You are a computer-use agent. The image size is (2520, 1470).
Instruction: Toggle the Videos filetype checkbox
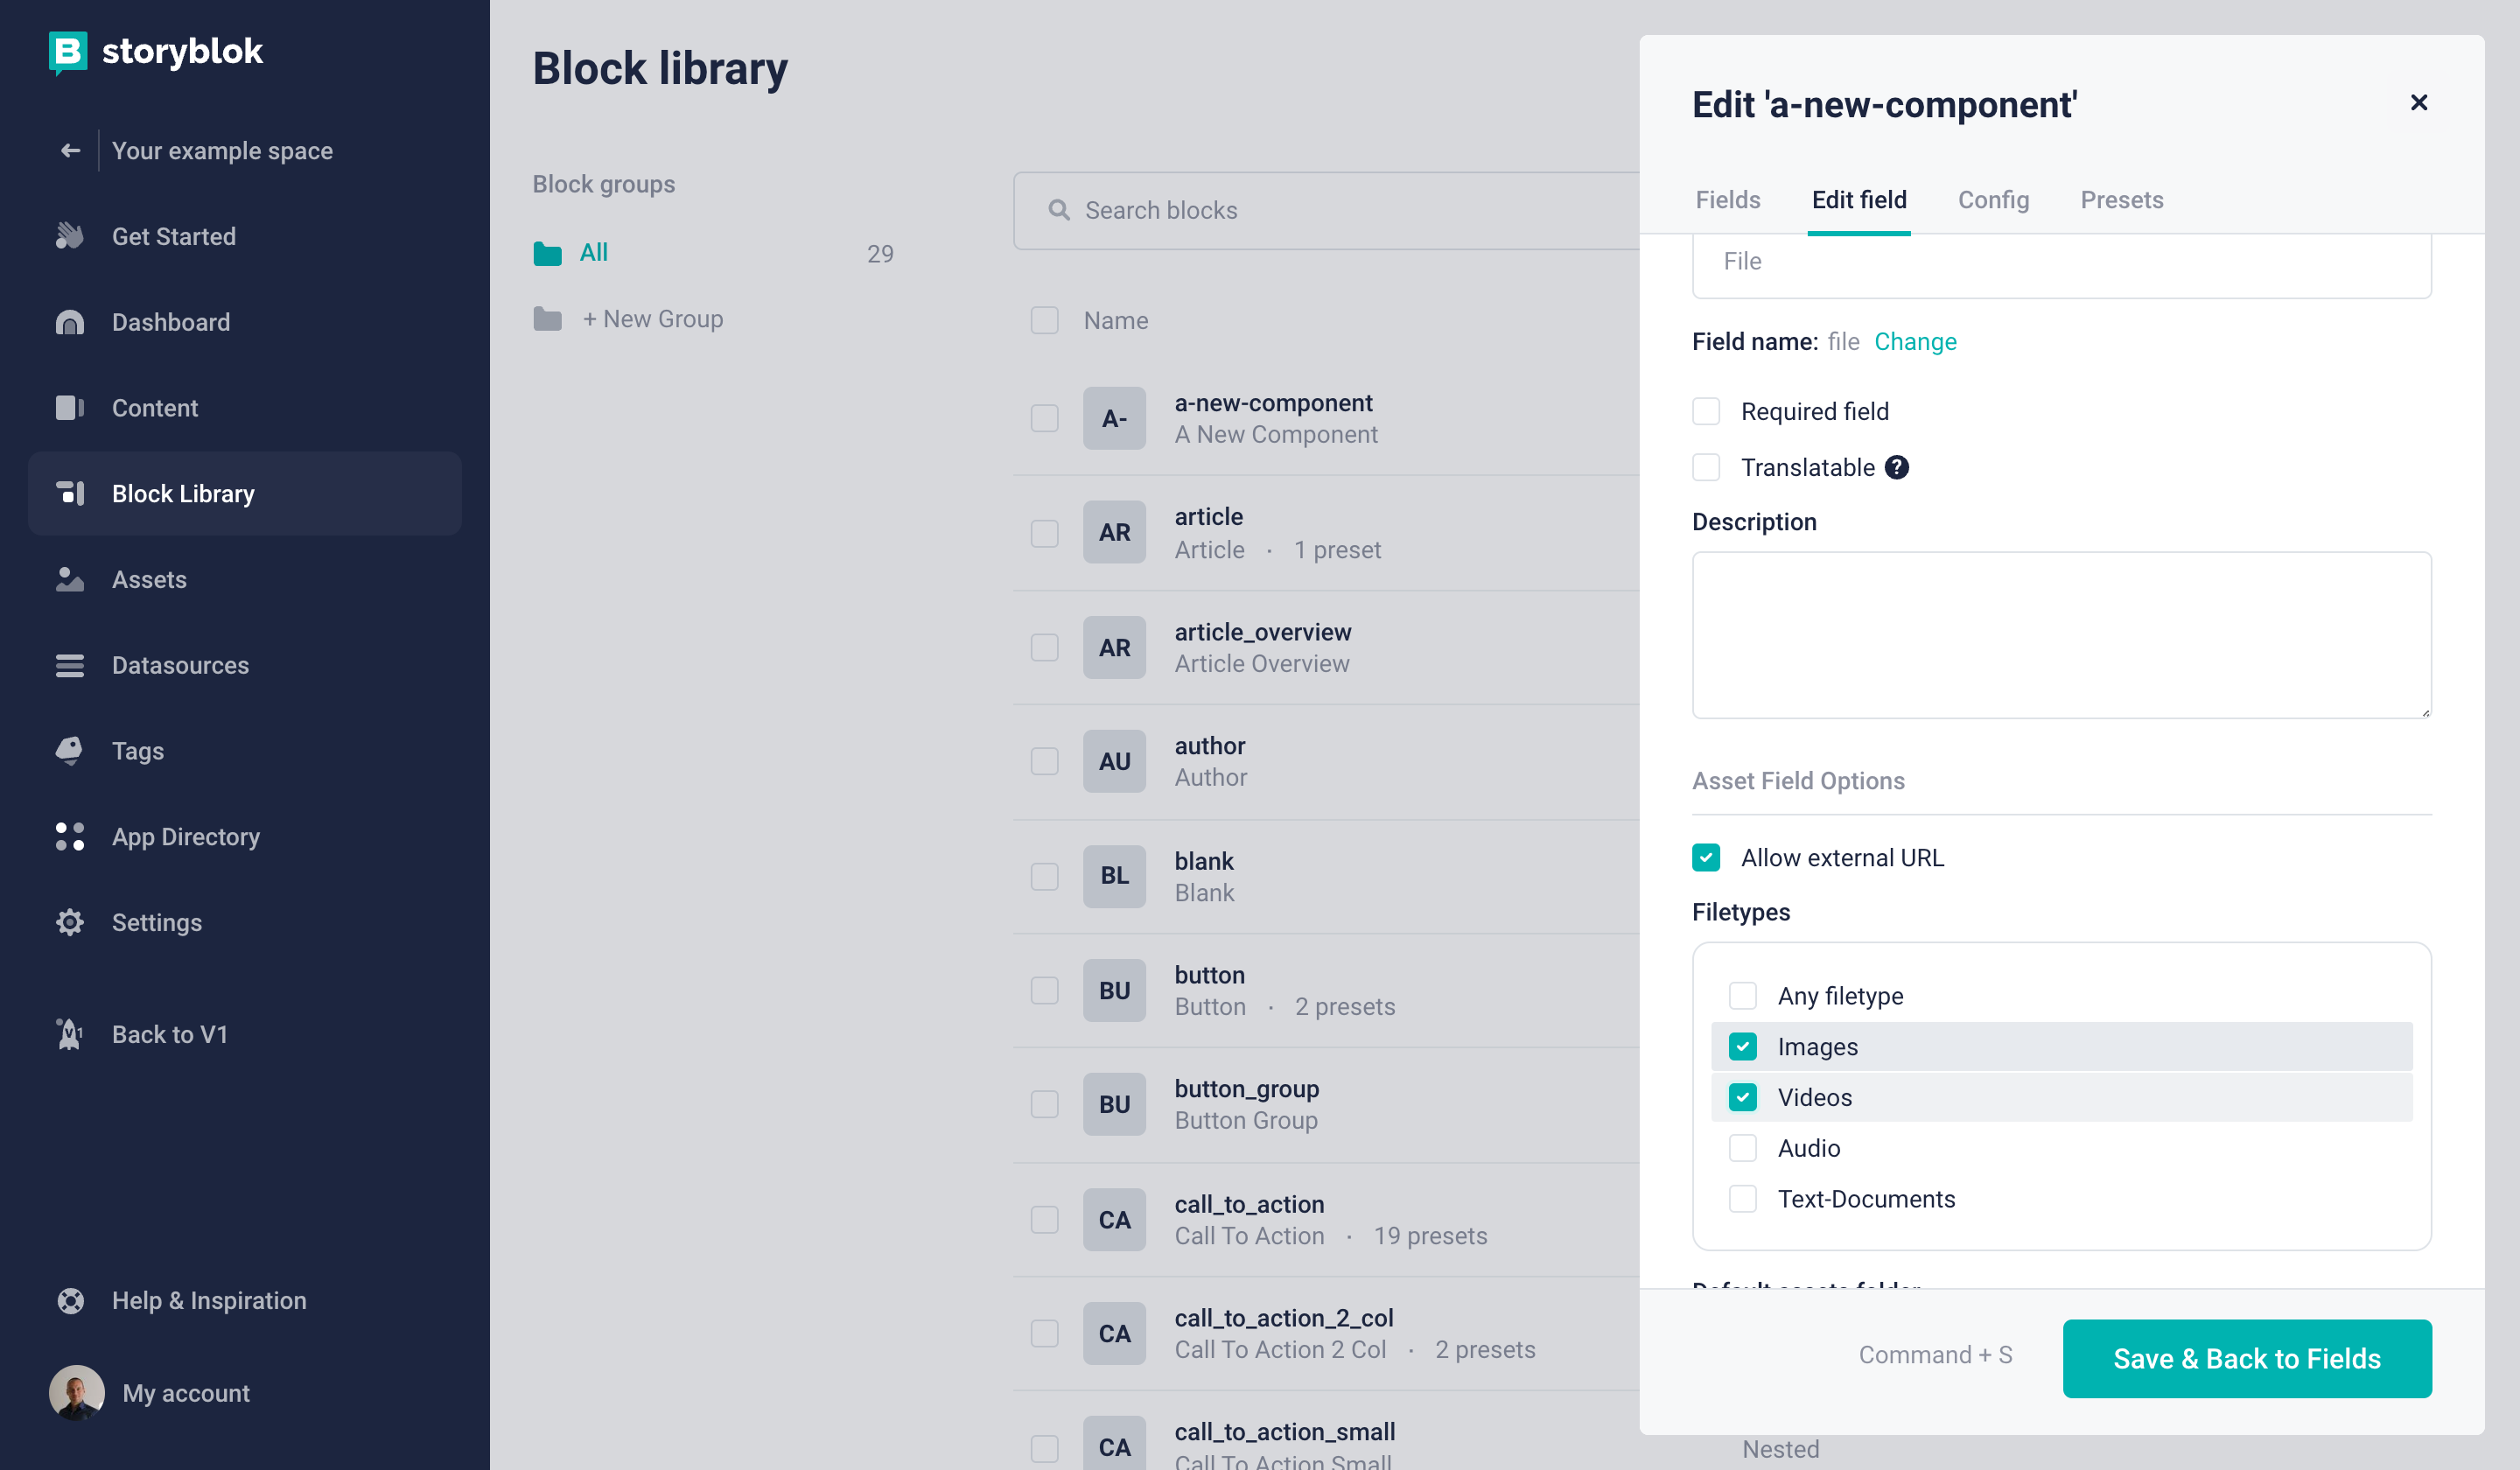pyautogui.click(x=1743, y=1097)
